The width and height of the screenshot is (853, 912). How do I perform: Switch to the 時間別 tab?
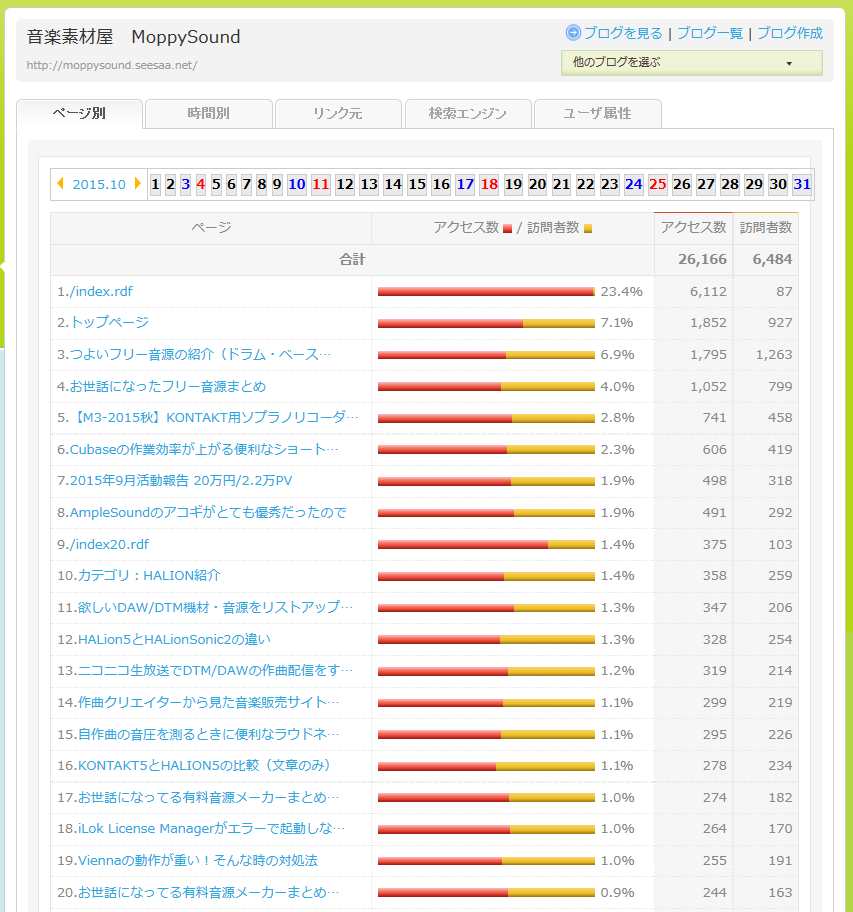(208, 114)
